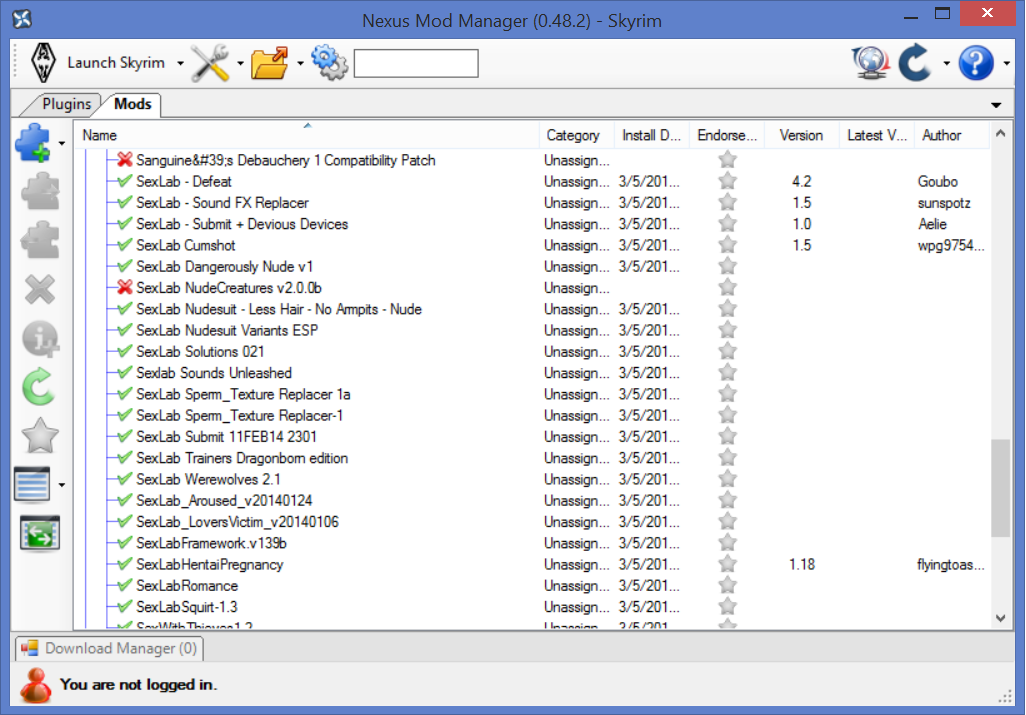Click the mod info tag icon

[x=40, y=339]
